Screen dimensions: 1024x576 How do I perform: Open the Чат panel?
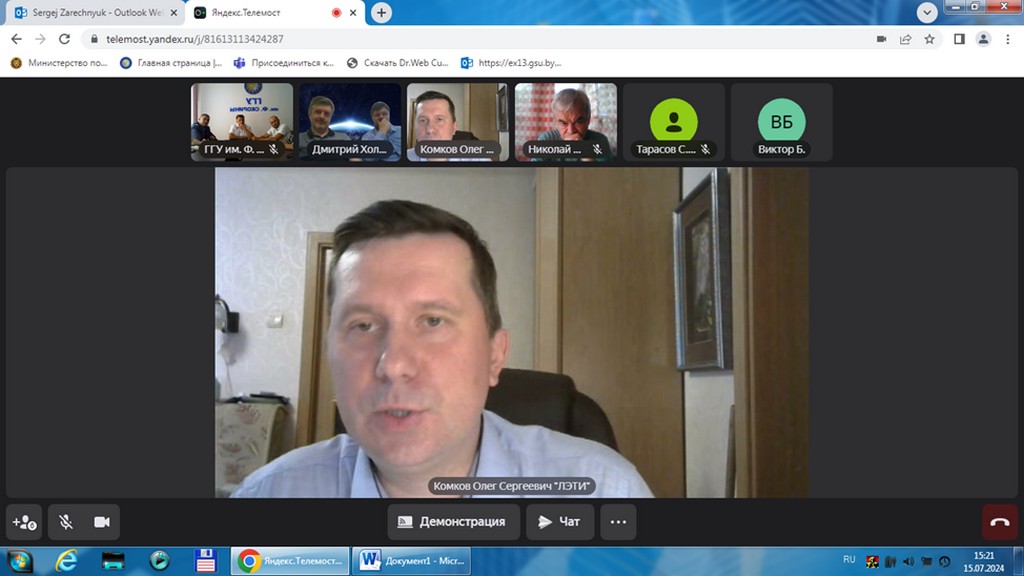[x=560, y=522]
